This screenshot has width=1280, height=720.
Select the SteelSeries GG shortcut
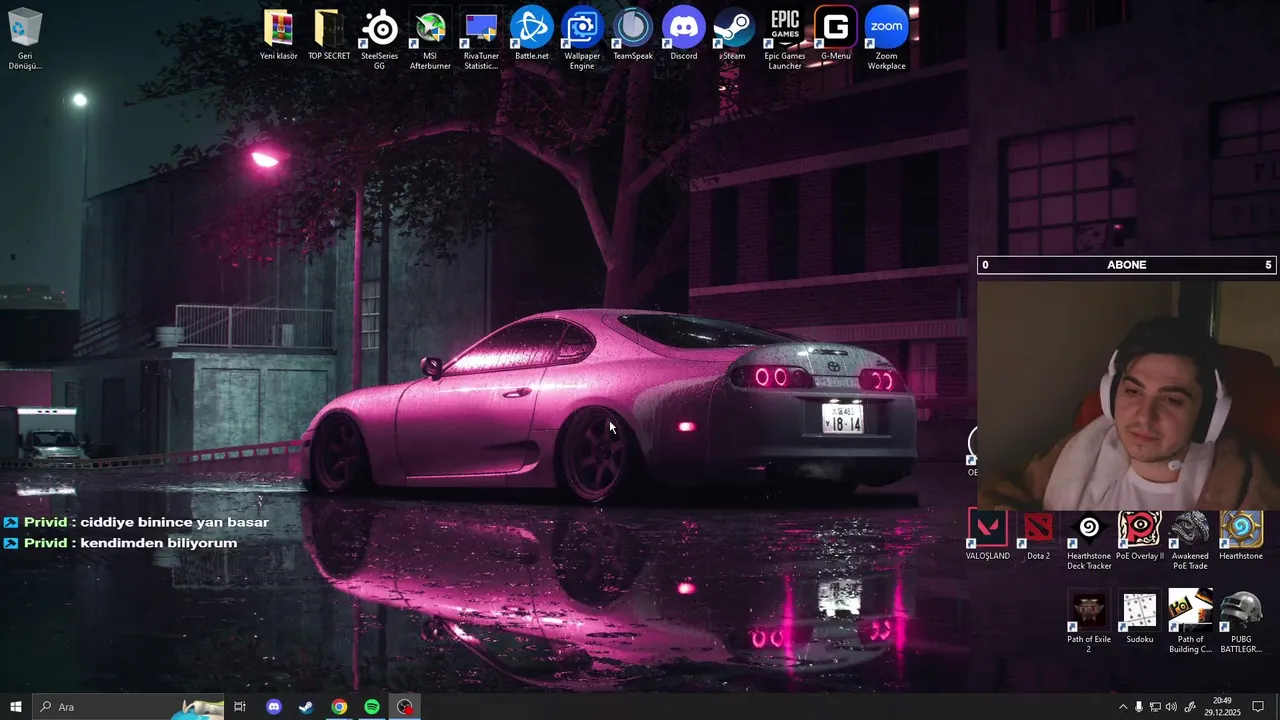click(379, 38)
